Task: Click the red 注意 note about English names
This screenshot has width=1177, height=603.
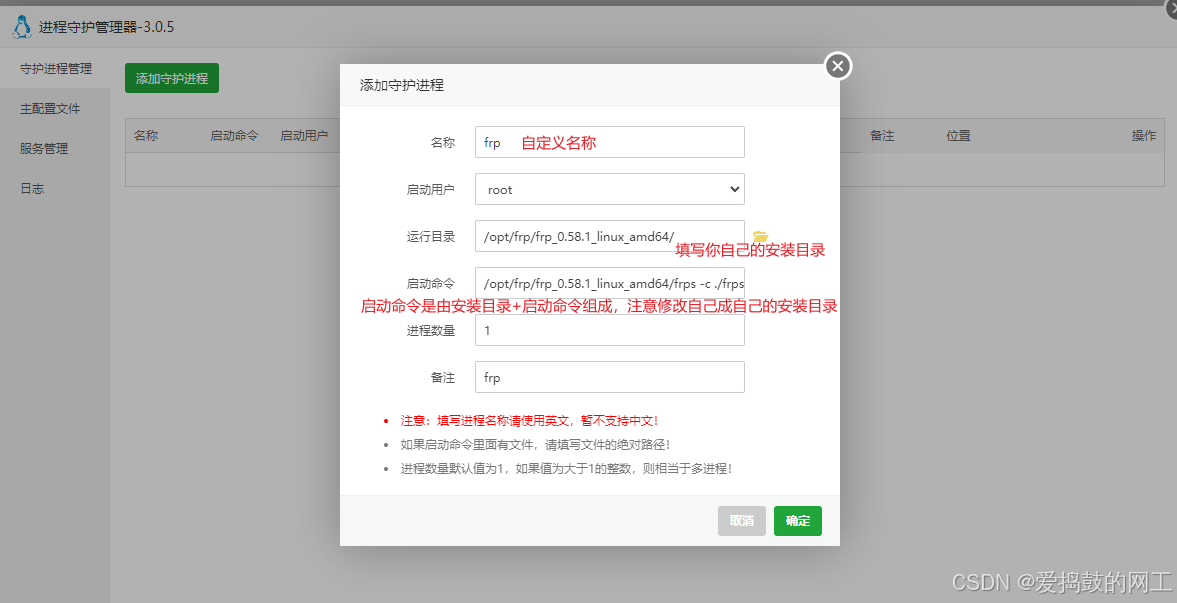Action: point(529,421)
